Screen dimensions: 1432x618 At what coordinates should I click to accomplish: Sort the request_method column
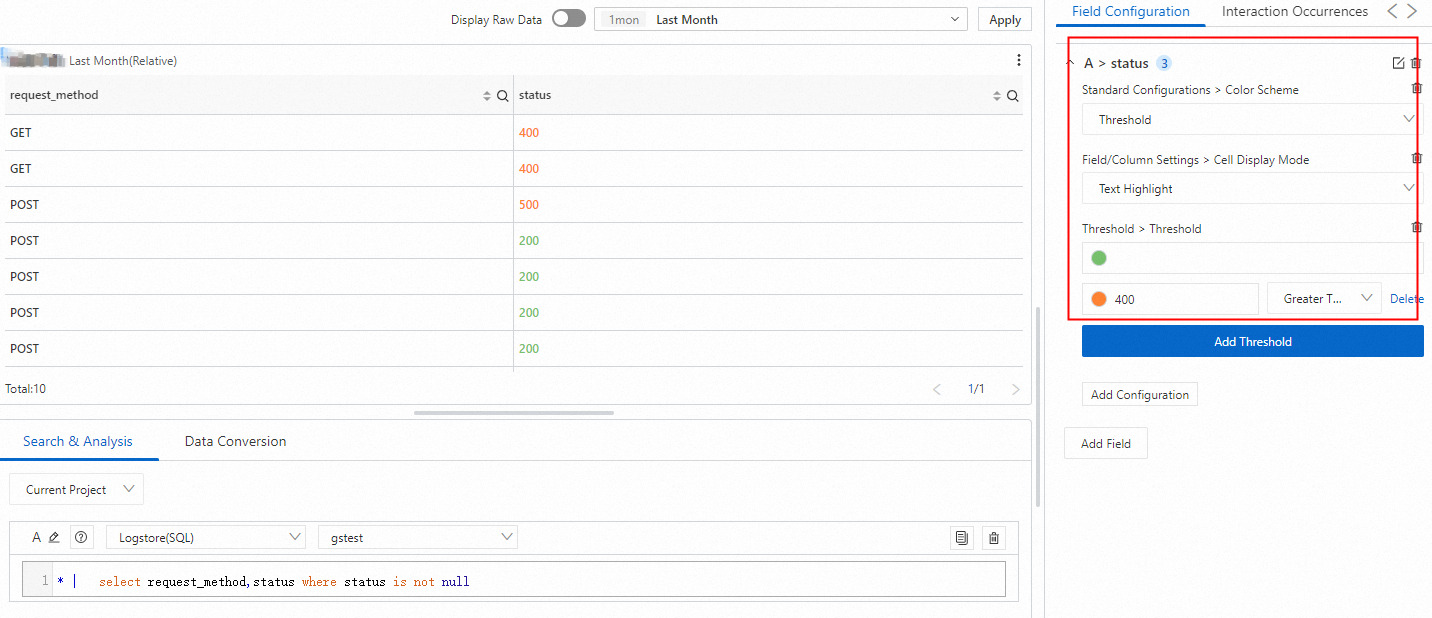point(487,96)
